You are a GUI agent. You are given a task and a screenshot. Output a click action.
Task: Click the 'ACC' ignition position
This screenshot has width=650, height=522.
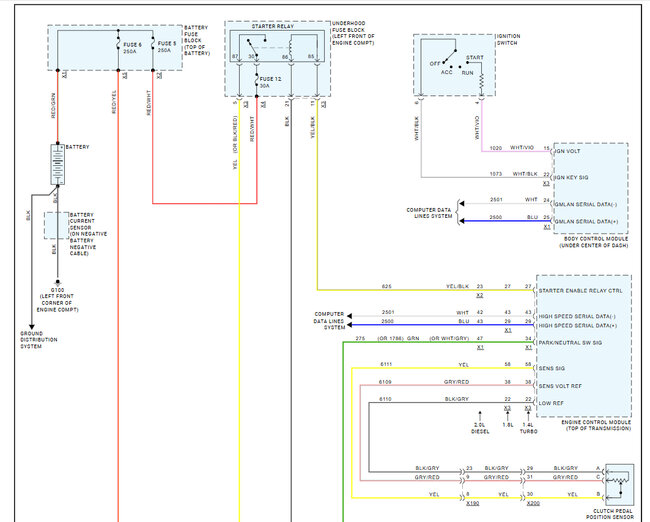click(446, 72)
